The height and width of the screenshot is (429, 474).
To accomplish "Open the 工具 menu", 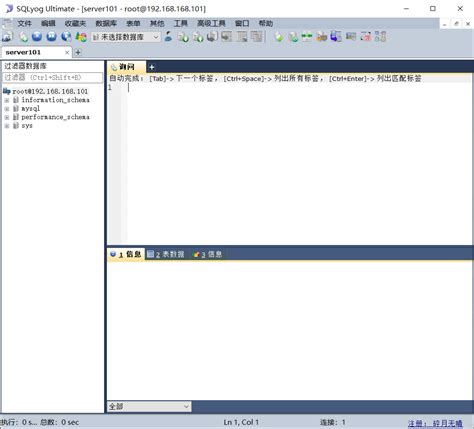I will (180, 23).
